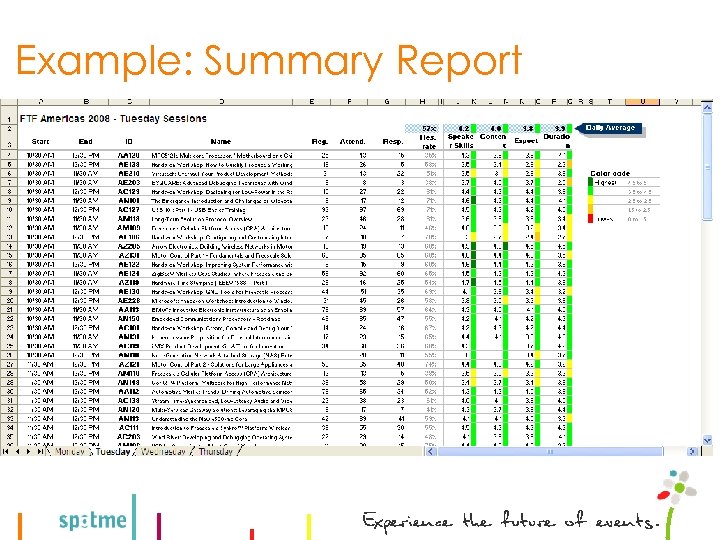Click session ID cell "AE124"

pos(129,273)
